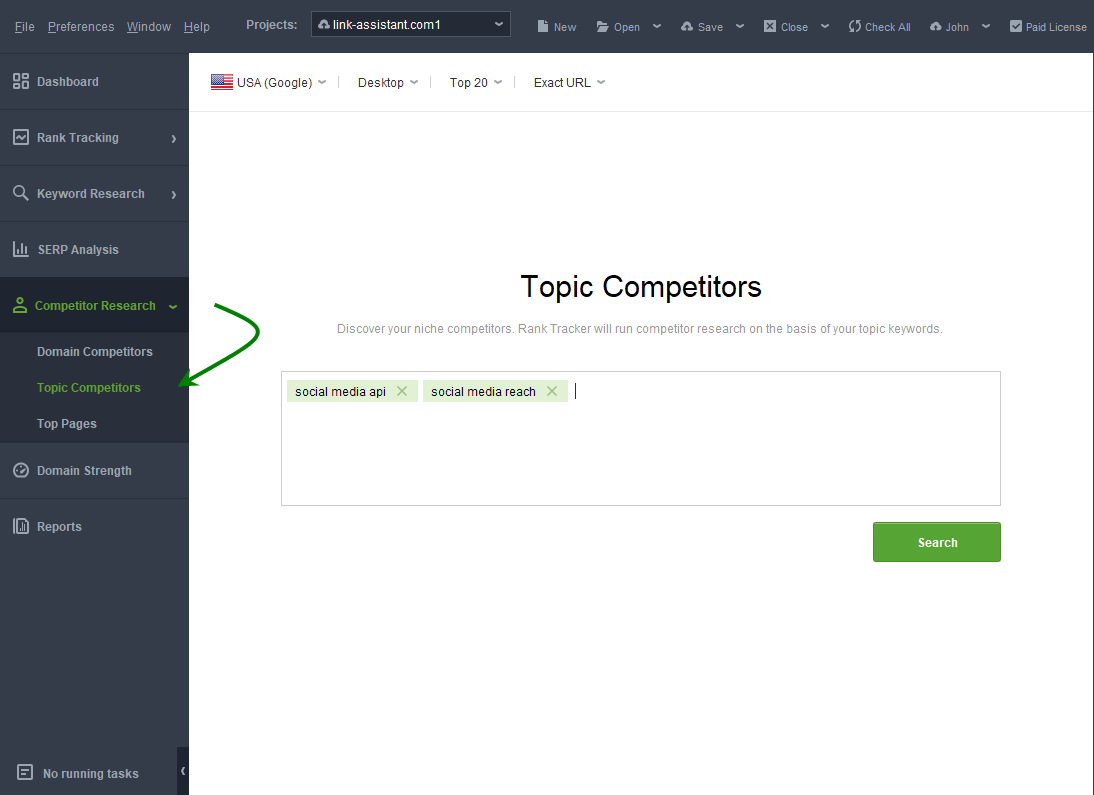Image resolution: width=1094 pixels, height=795 pixels.
Task: Click inside the topic keywords input box
Action: coord(640,450)
